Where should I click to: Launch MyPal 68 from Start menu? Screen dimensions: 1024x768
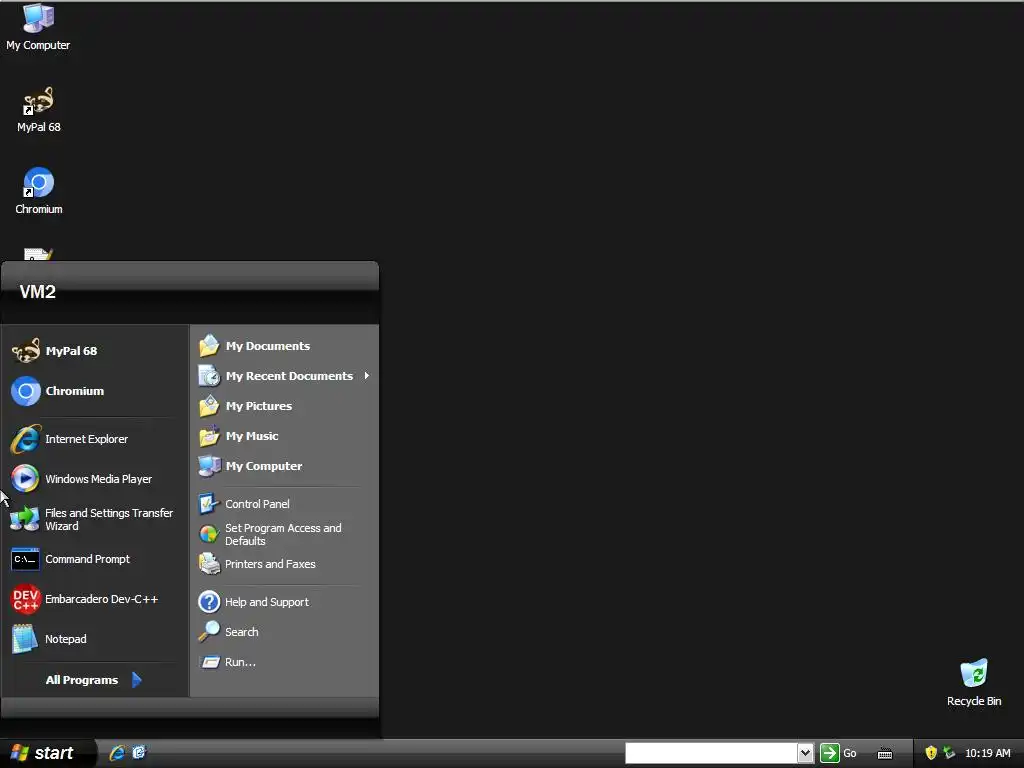(95, 351)
